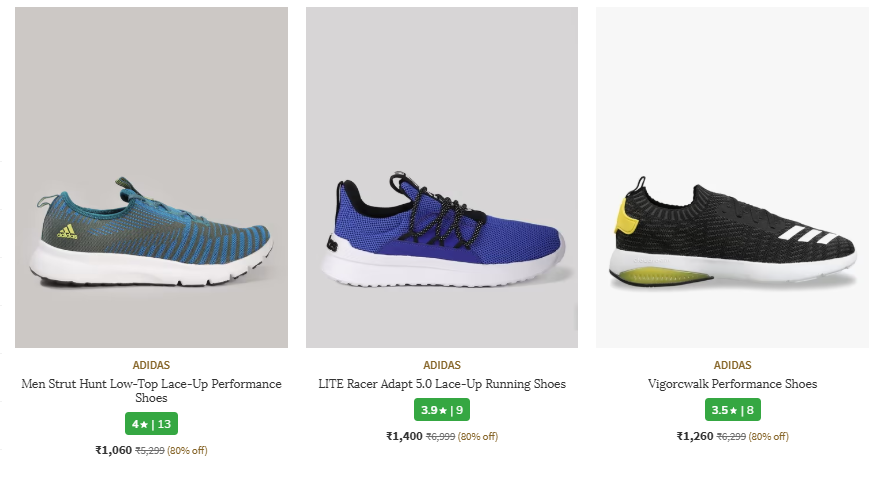The height and width of the screenshot is (493, 870).
Task: Click the struck-through ₹5,299 original price
Action: [x=149, y=450]
